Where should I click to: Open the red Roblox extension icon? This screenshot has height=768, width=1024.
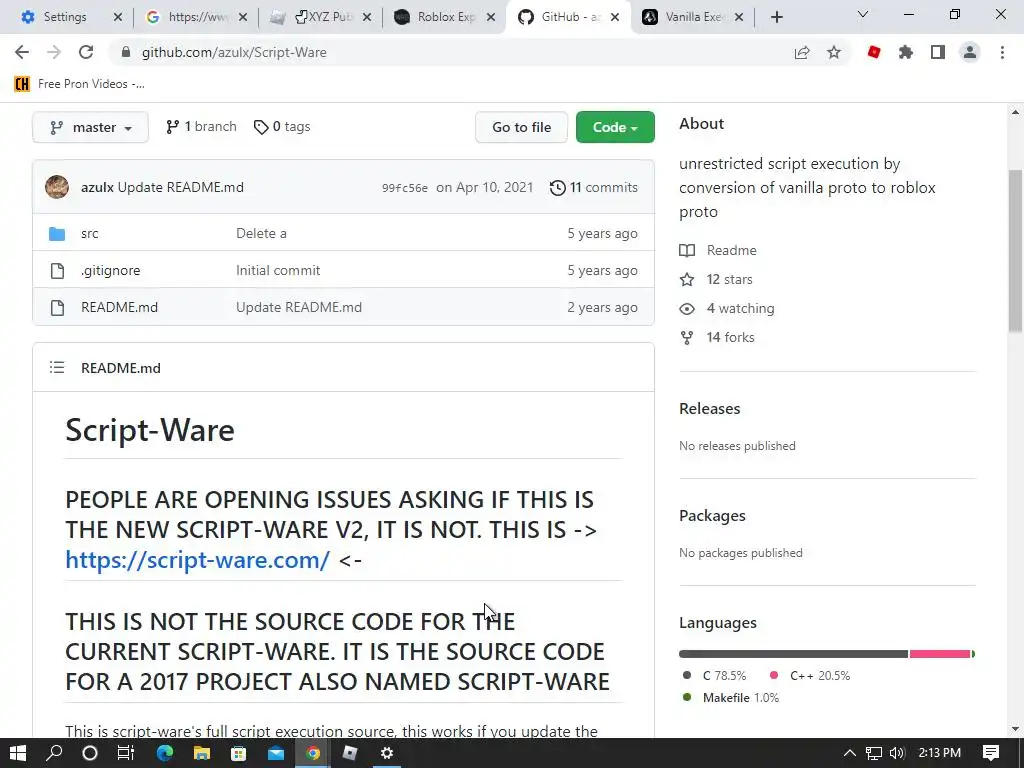874,52
